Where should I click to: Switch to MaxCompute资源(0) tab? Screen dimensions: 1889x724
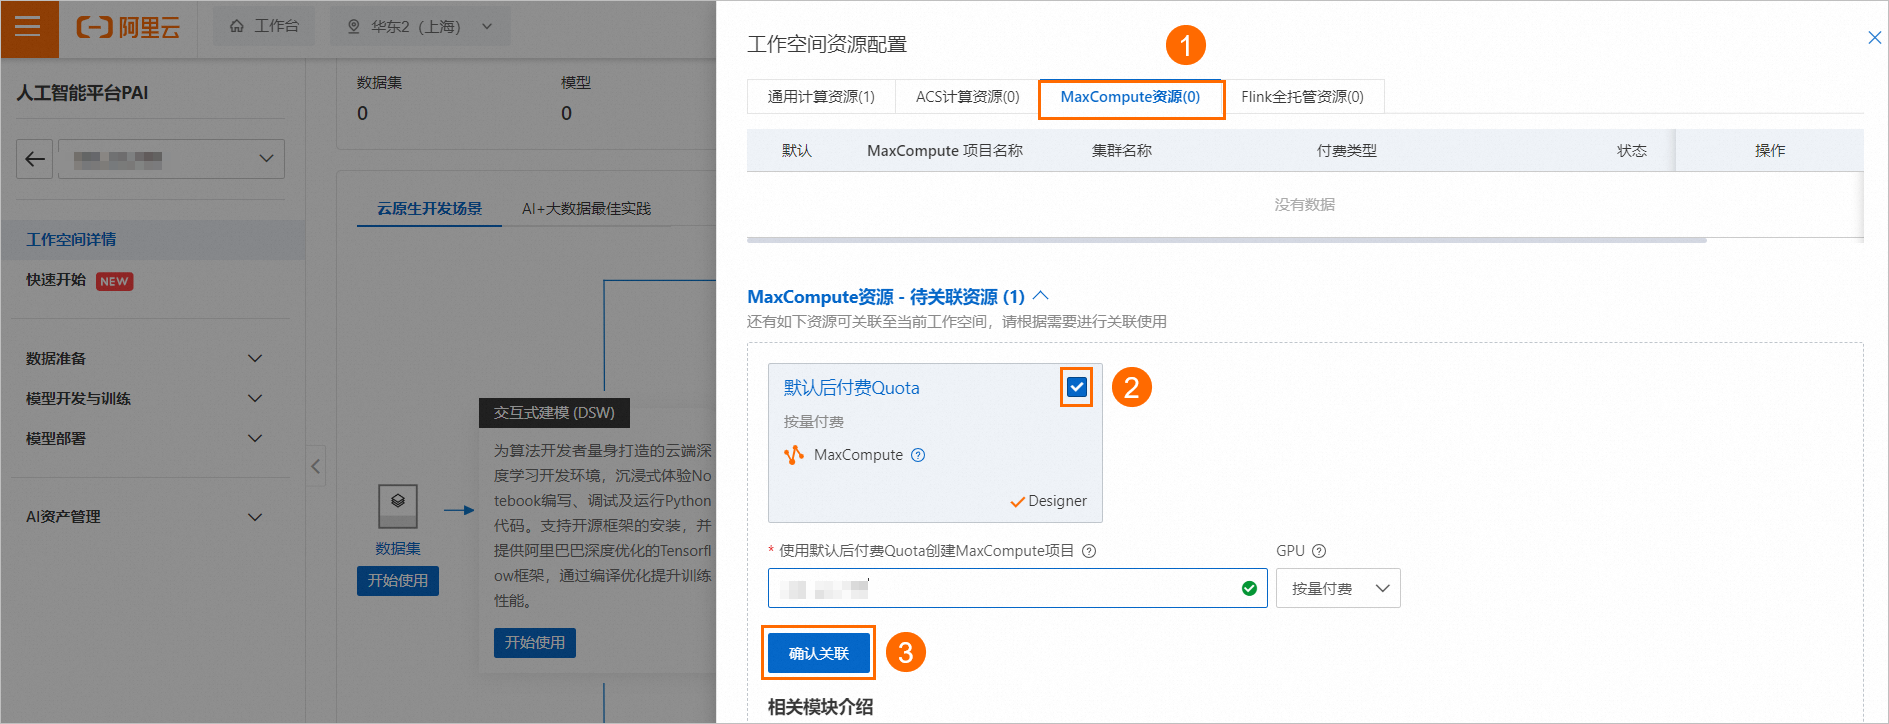(x=1130, y=97)
